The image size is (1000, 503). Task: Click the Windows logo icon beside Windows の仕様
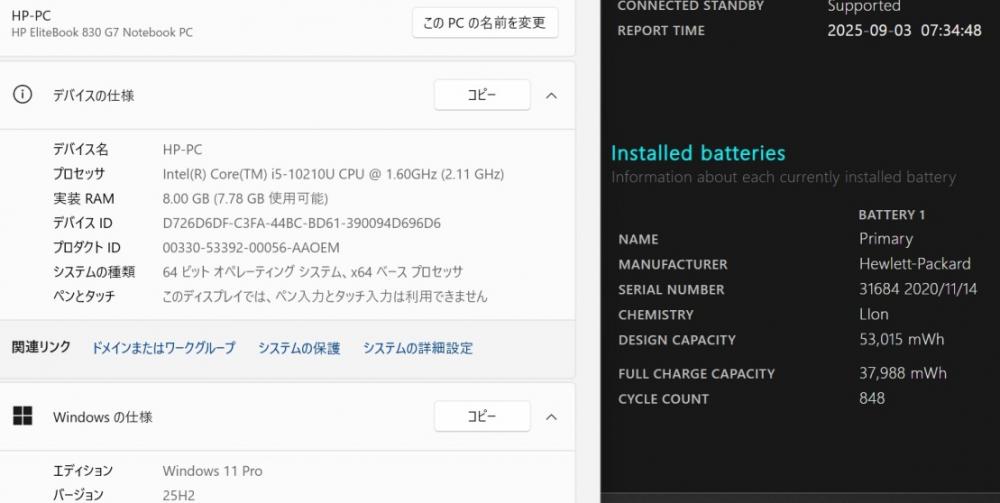click(x=22, y=416)
